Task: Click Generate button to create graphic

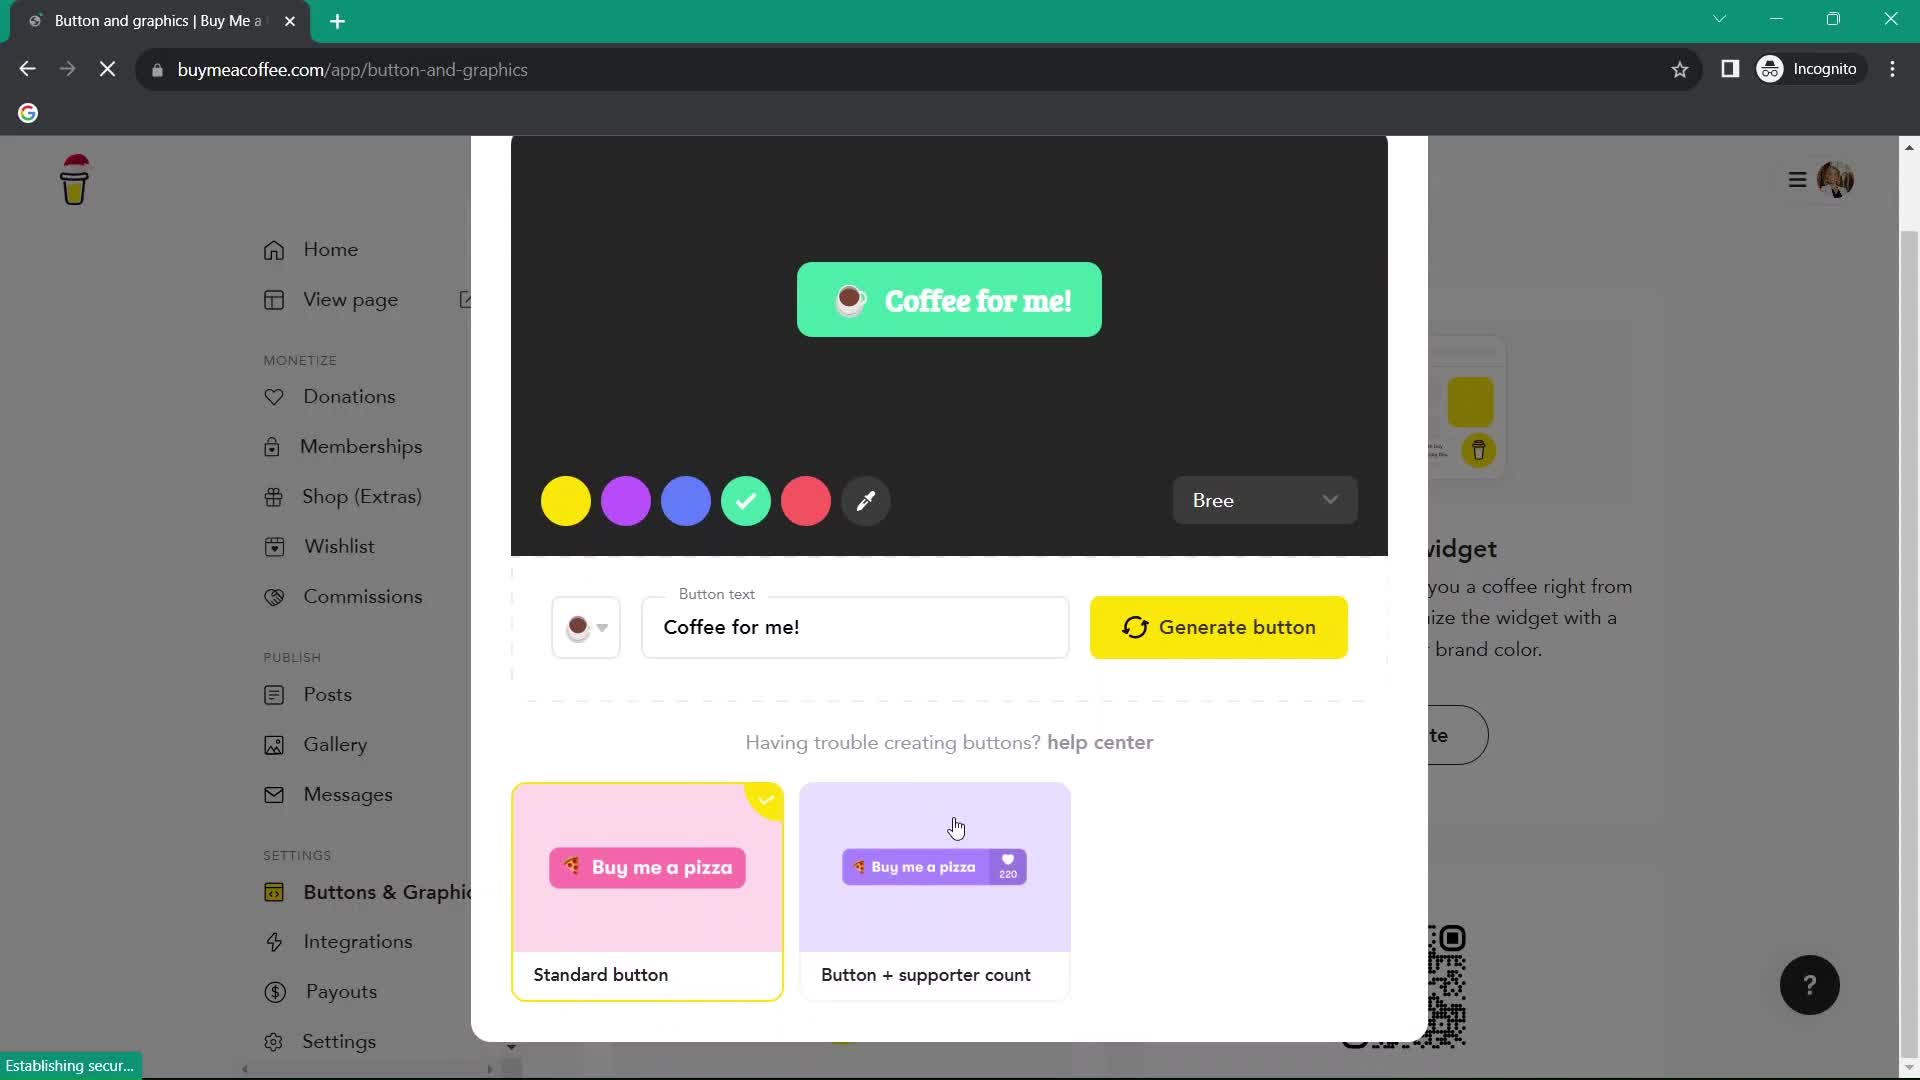Action: (x=1218, y=626)
